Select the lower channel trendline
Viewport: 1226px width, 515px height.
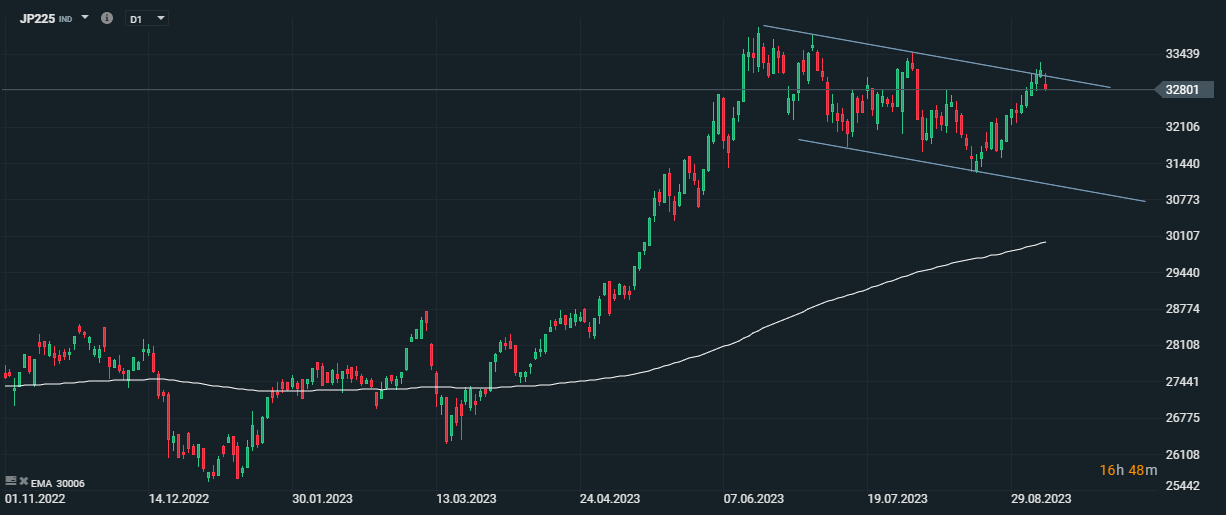tap(970, 170)
